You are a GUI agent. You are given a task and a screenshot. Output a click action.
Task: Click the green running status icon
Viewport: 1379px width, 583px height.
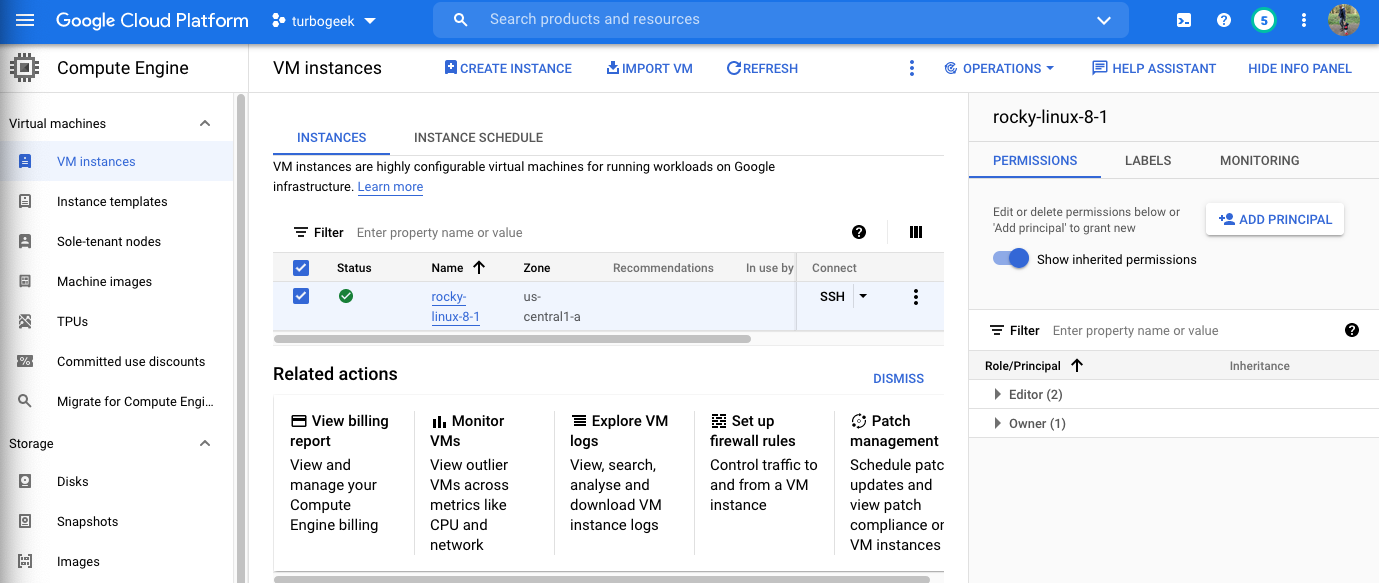coord(346,296)
